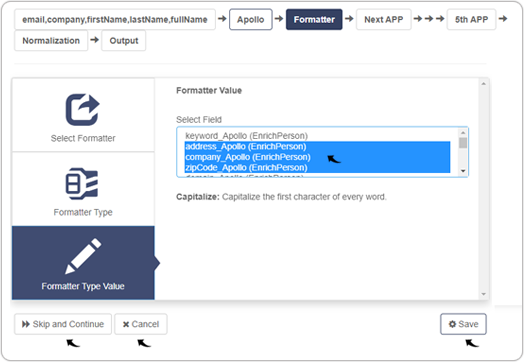The image size is (524, 362).
Task: Select the Formatter Type label
Action: 83,212
